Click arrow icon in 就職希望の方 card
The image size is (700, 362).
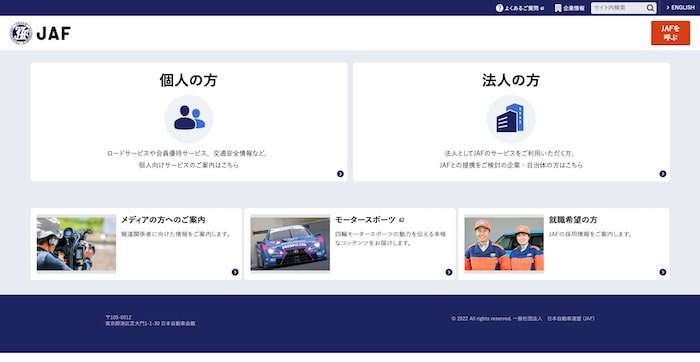662,272
